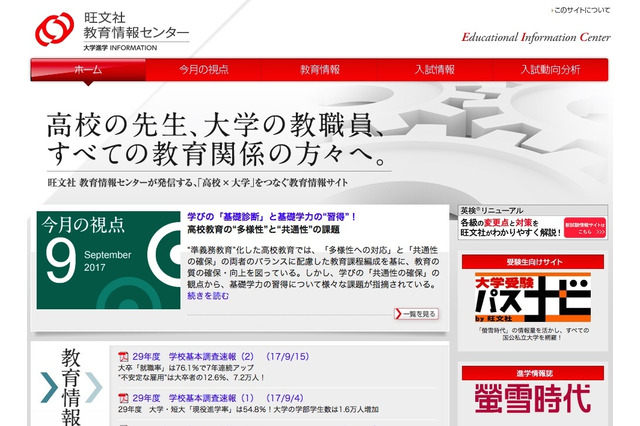Click the 進学情報誌 red header

(533, 373)
